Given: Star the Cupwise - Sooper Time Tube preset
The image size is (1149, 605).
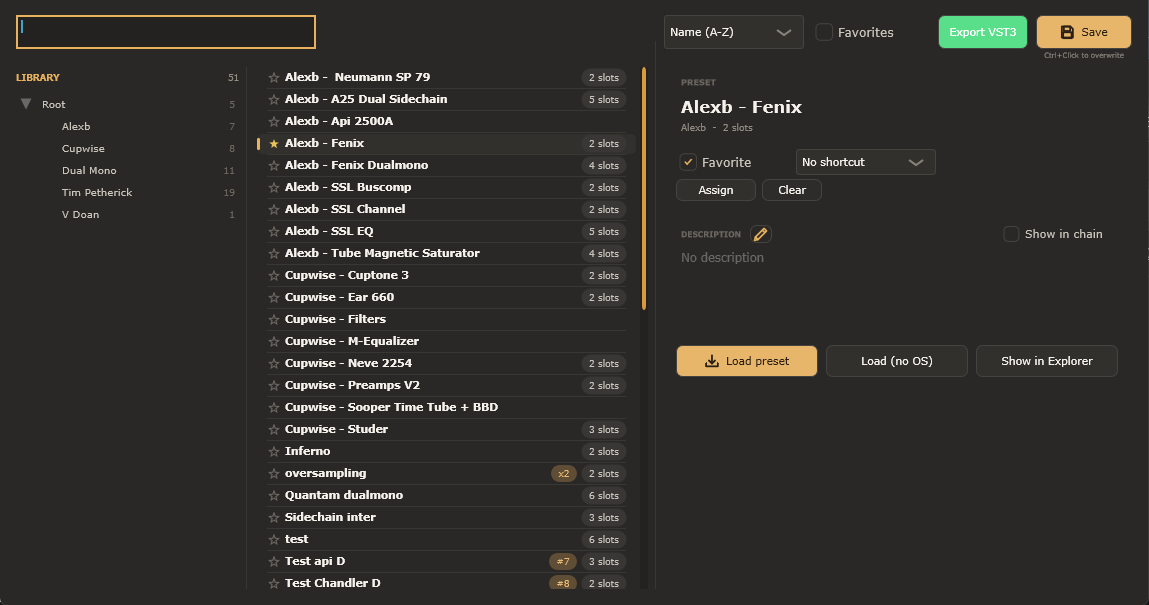Looking at the screenshot, I should point(274,407).
